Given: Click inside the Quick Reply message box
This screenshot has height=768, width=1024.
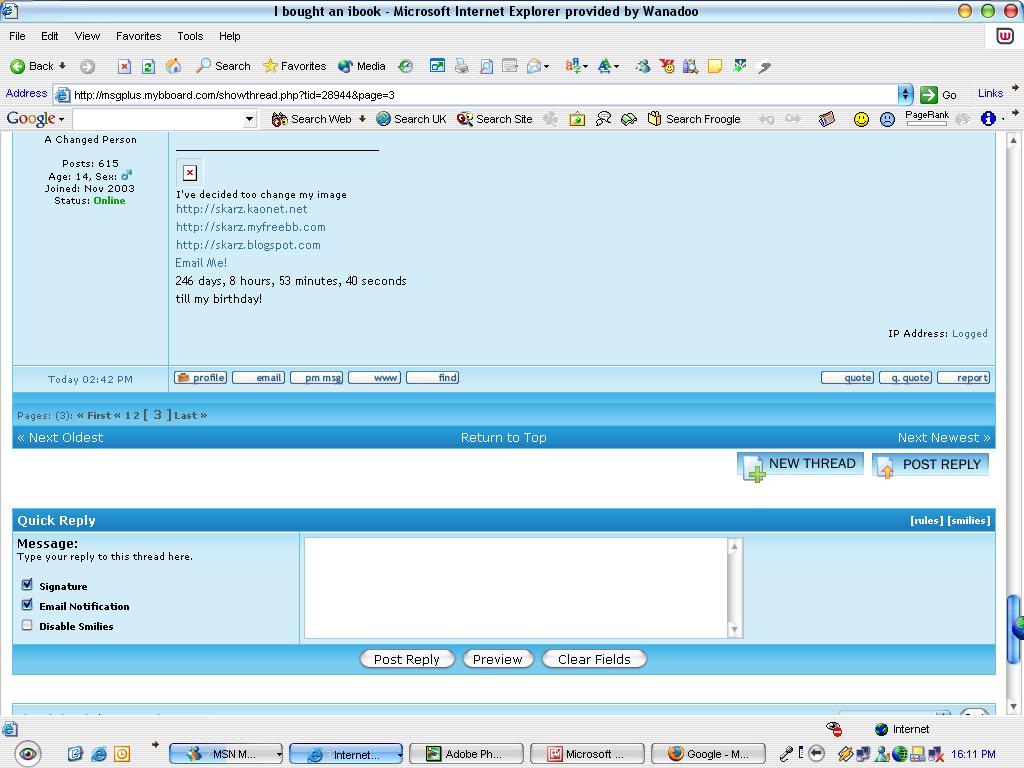Looking at the screenshot, I should 516,587.
